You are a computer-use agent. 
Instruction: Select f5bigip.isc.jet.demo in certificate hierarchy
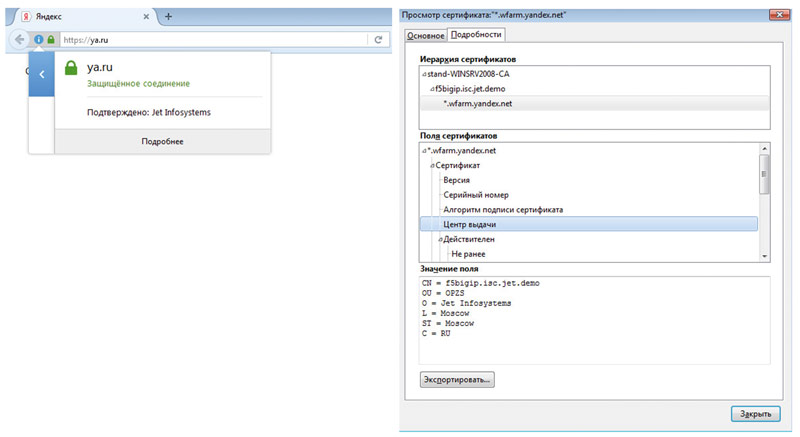coord(470,89)
